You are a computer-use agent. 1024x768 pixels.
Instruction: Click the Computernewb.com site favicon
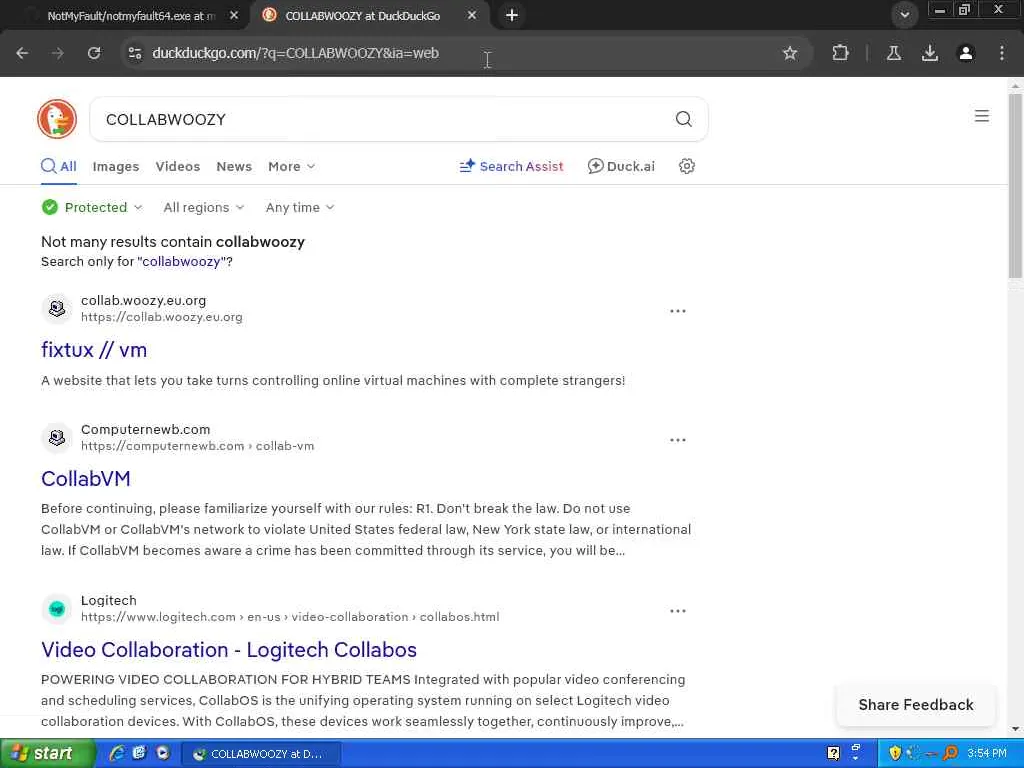click(x=57, y=438)
